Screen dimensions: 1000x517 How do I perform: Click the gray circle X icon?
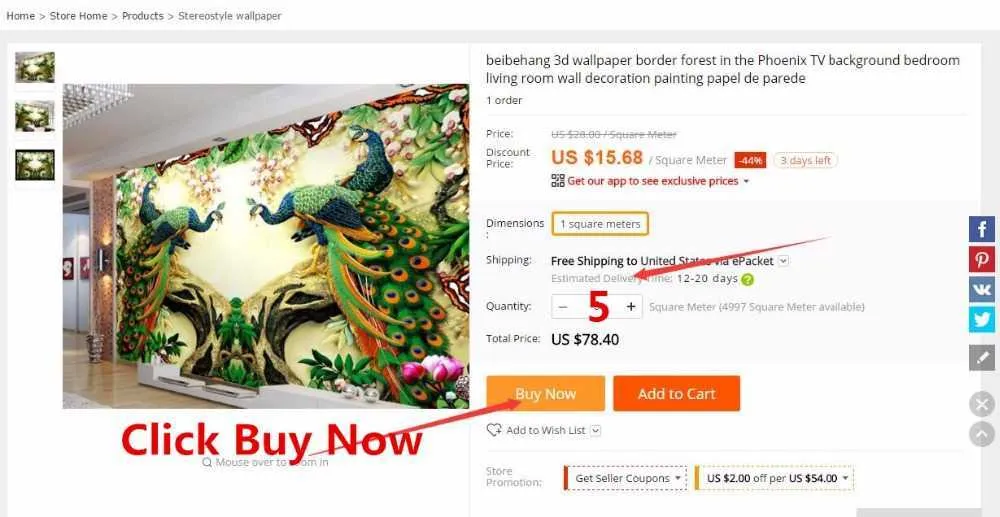982,404
